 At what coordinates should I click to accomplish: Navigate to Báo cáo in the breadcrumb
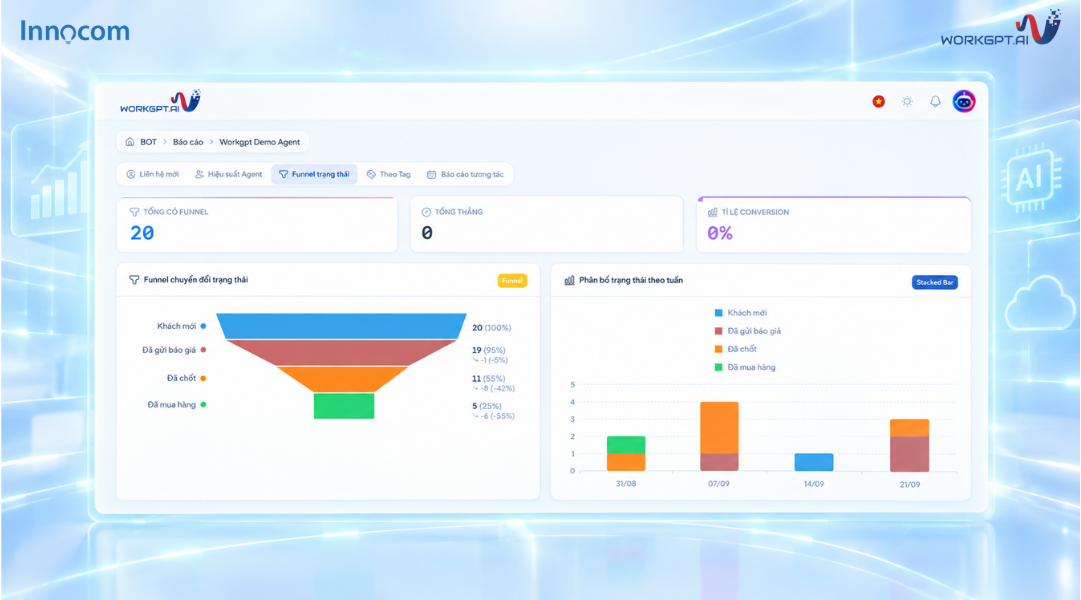tap(188, 142)
